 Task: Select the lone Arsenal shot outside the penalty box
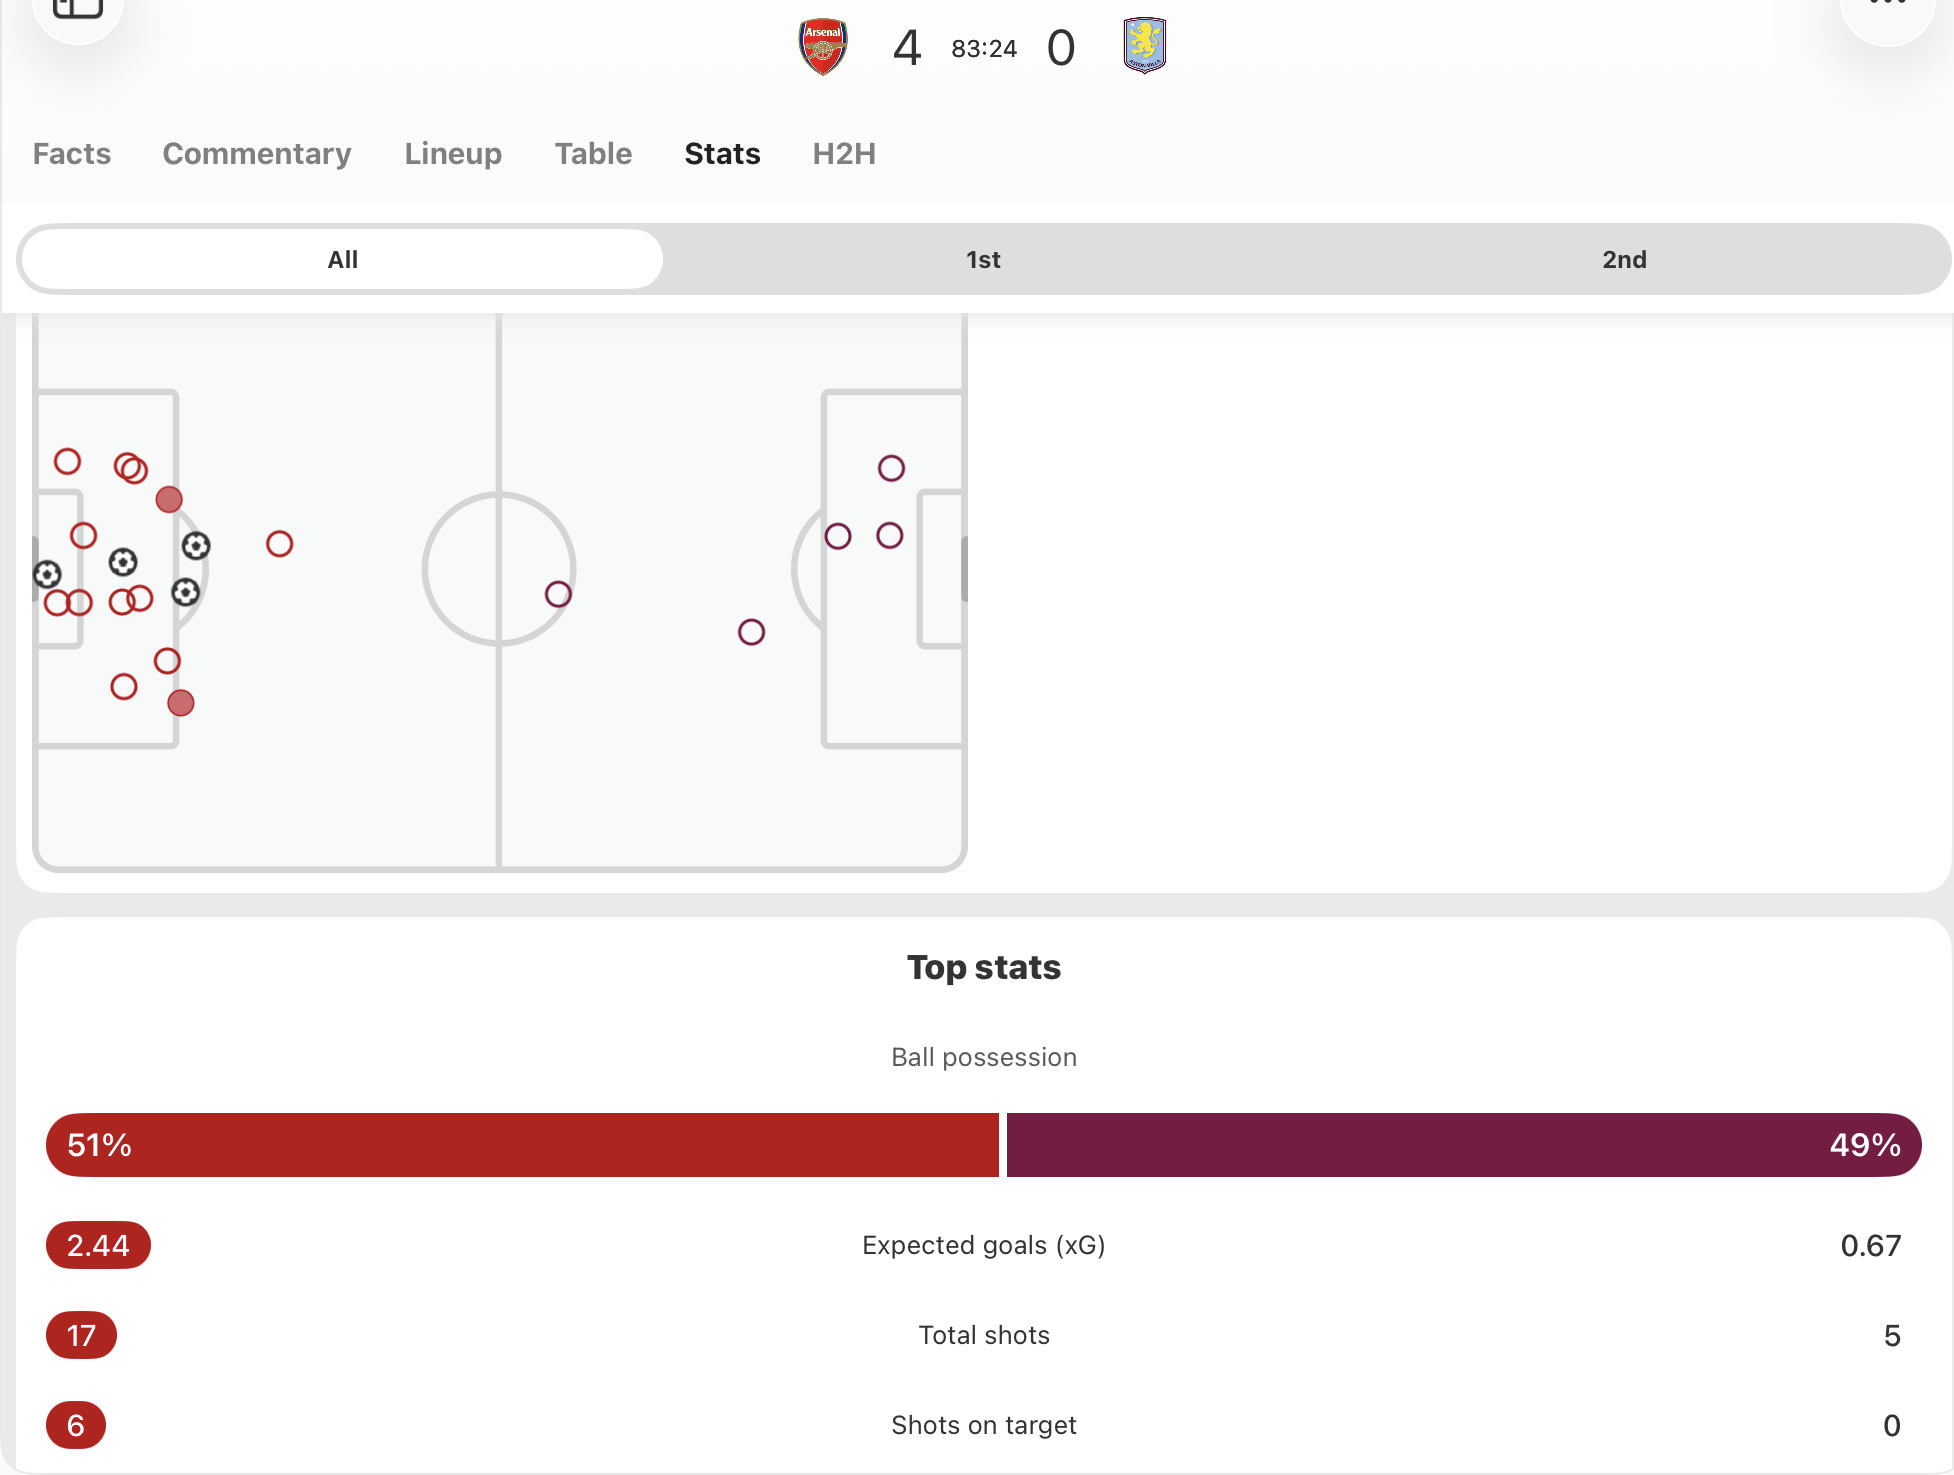tap(279, 544)
